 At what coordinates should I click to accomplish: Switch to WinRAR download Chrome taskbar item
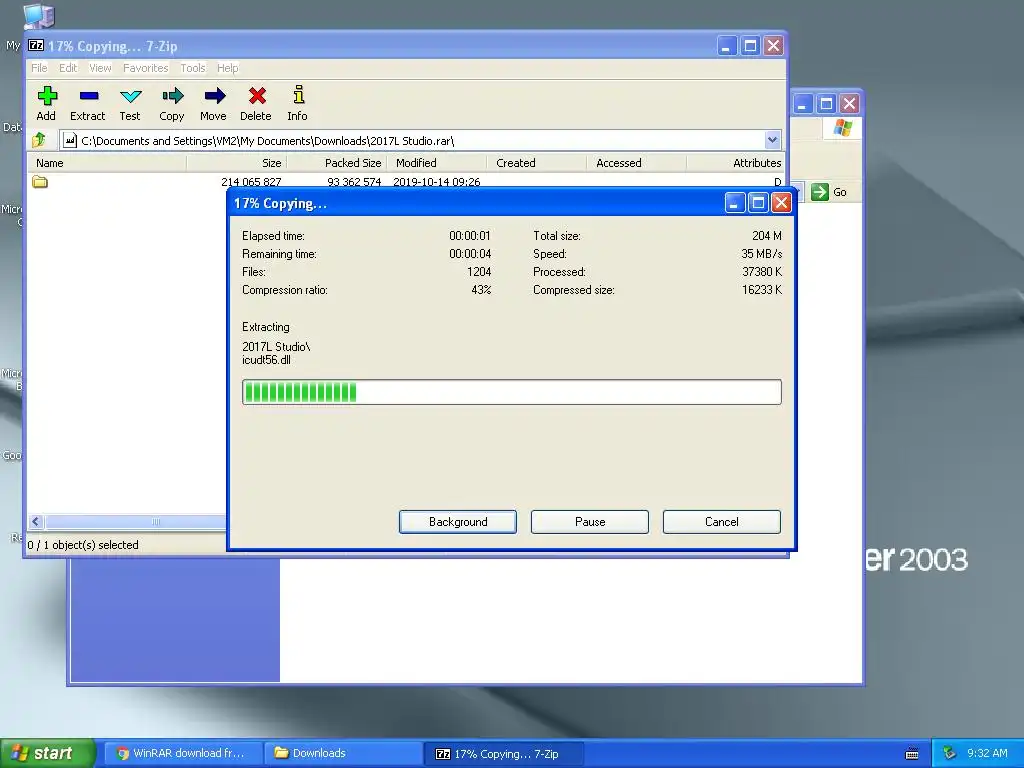point(184,753)
